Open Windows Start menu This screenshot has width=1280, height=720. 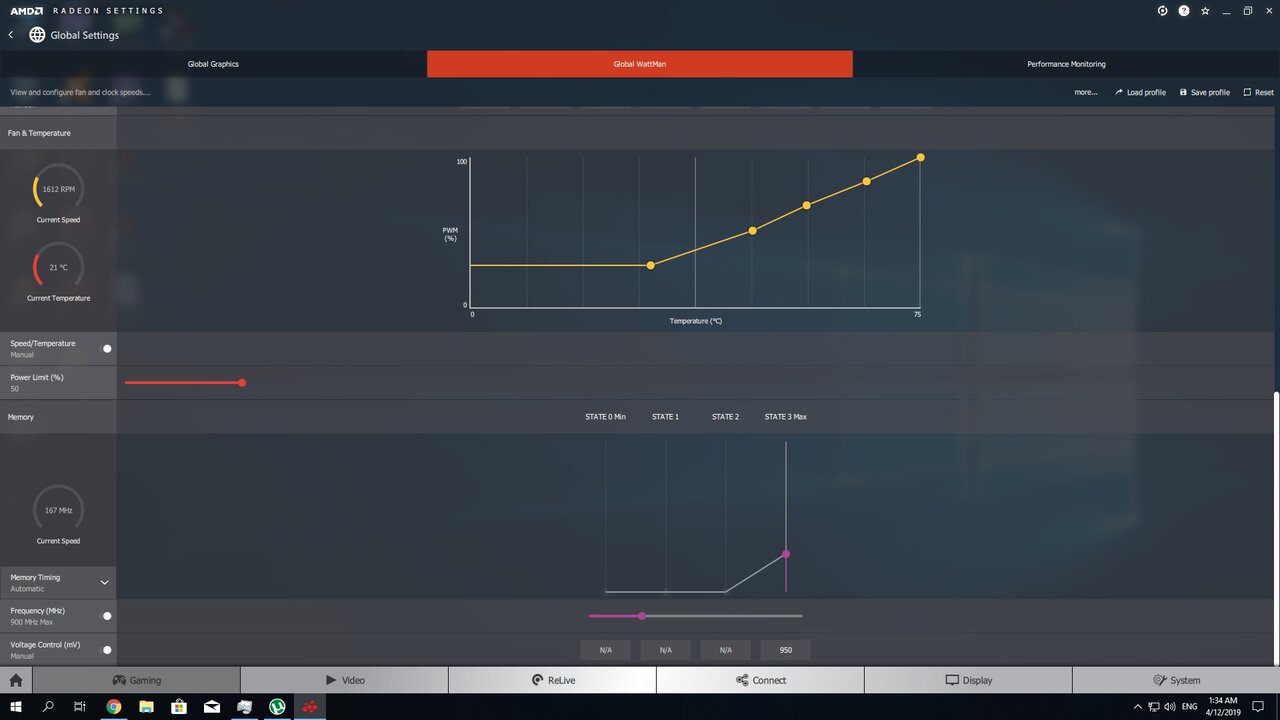16,707
